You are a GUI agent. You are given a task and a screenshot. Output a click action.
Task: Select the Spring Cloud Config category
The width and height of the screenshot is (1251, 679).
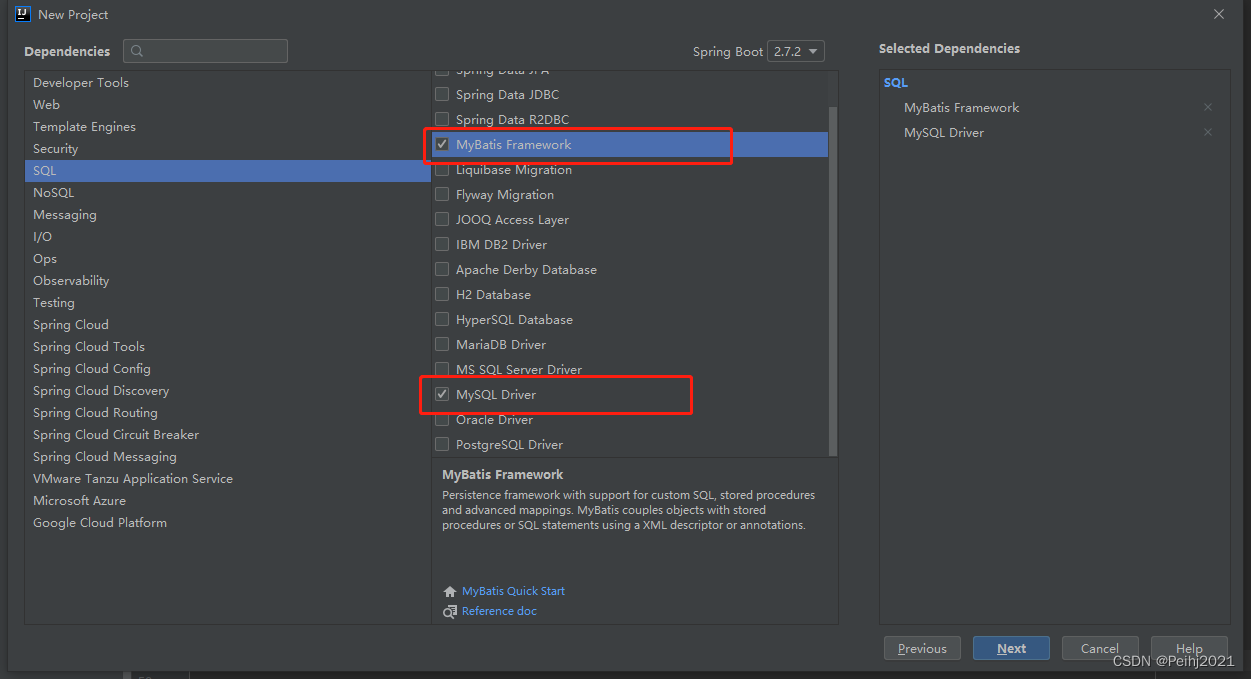(228, 368)
